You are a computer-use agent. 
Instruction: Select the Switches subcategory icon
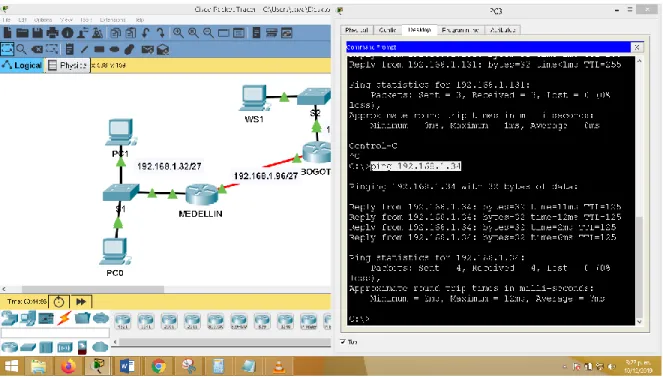pos(28,347)
